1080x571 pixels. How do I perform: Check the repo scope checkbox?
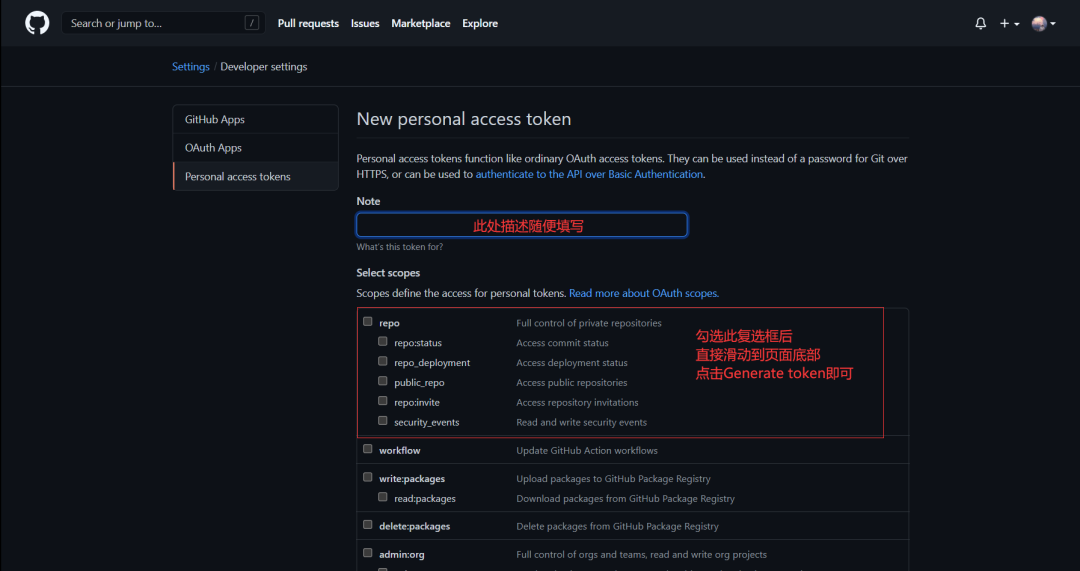click(368, 322)
